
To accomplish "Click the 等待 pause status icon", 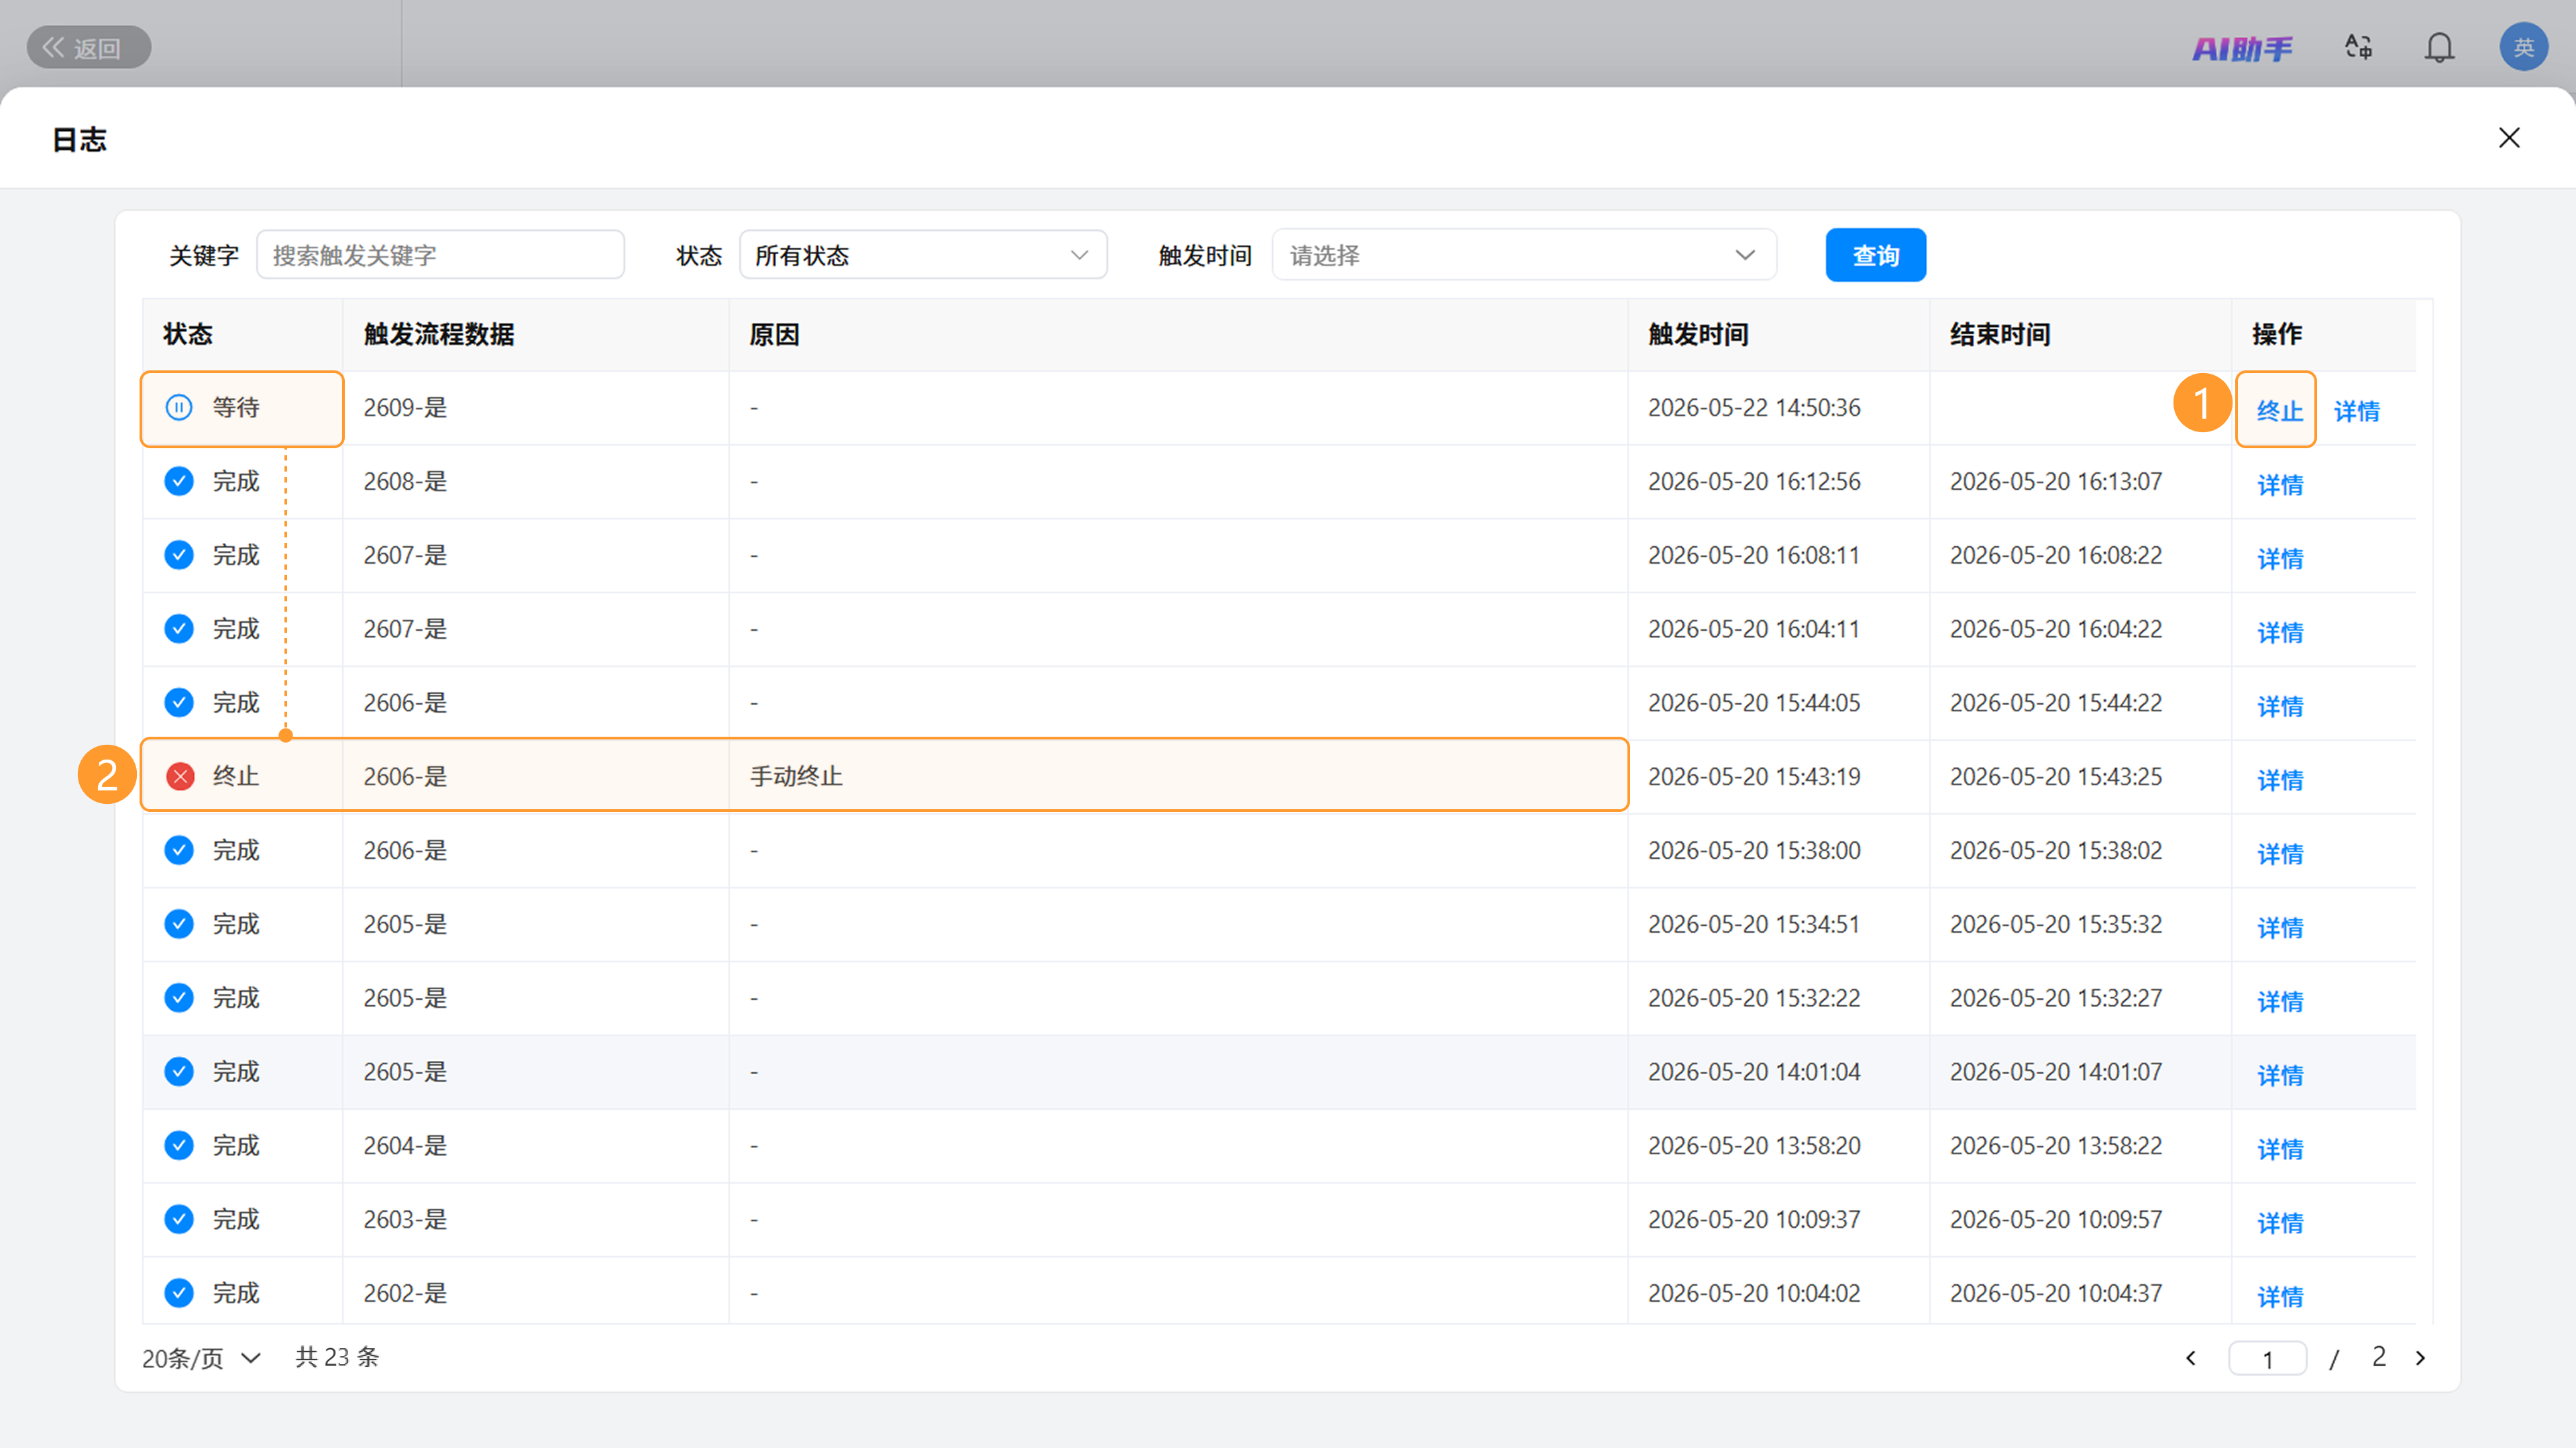I will coord(179,407).
